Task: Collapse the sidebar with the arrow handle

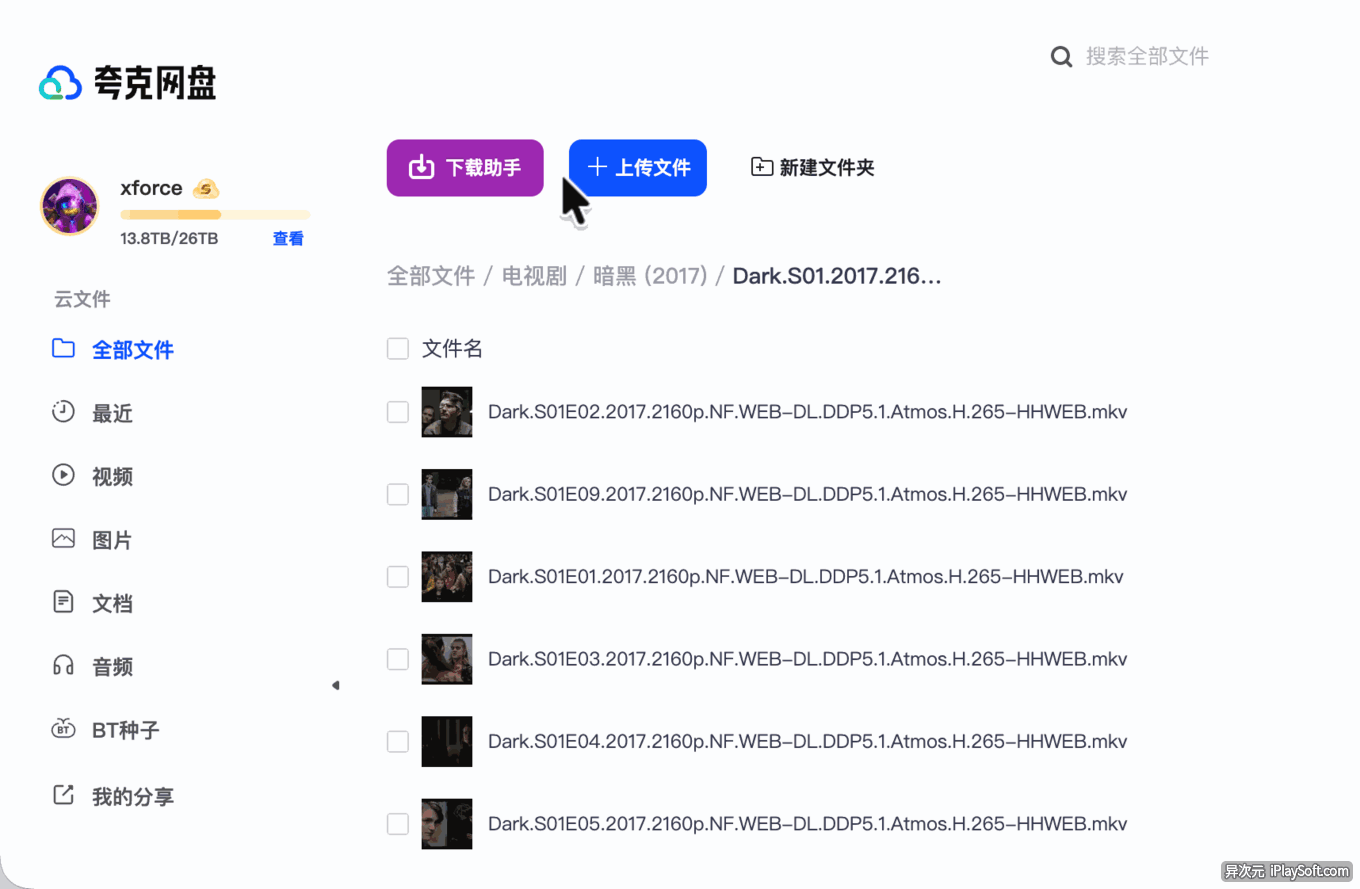Action: [x=335, y=685]
